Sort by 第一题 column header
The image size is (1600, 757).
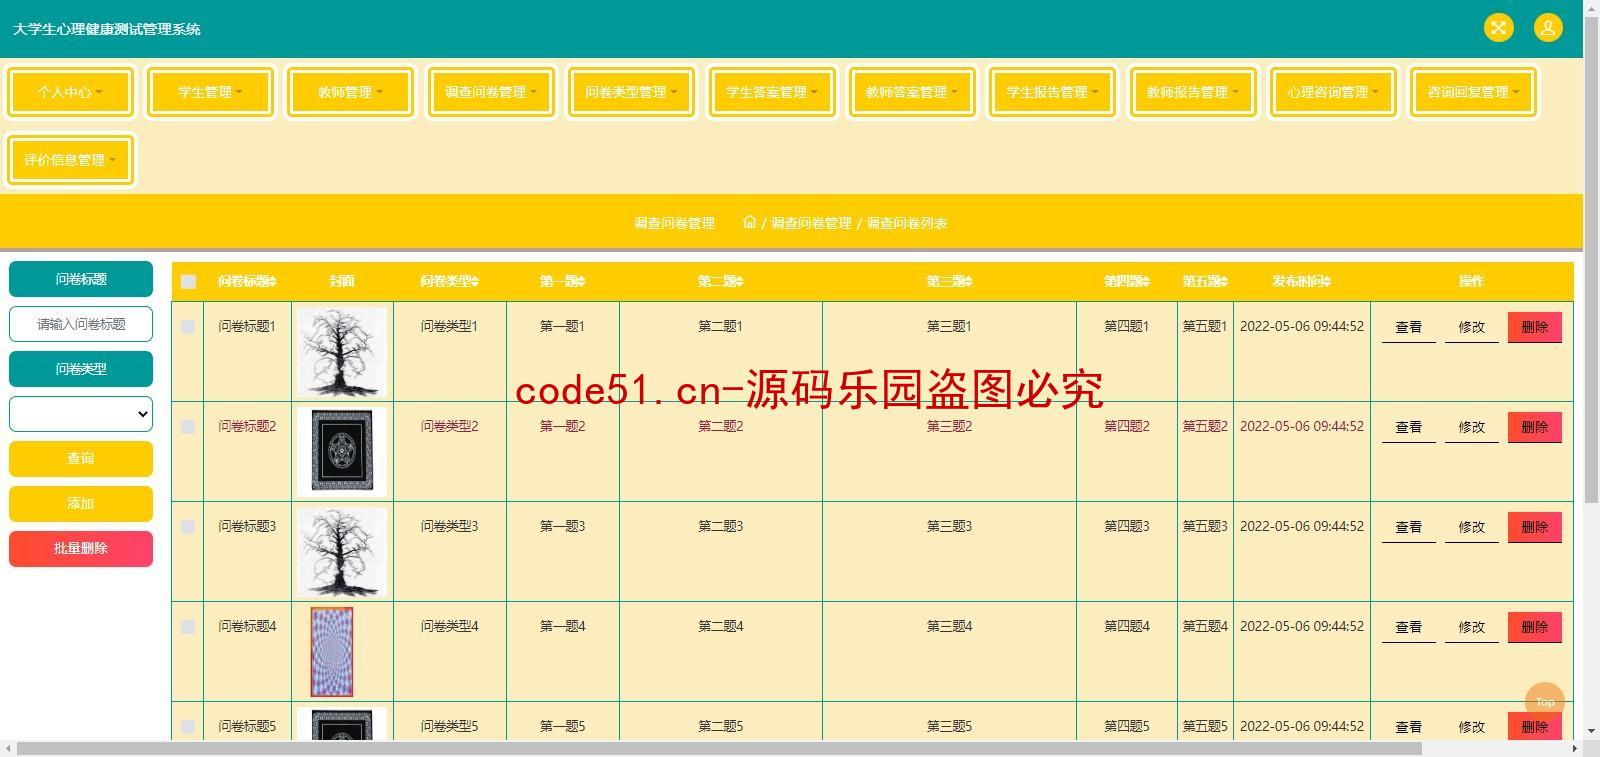(x=562, y=281)
